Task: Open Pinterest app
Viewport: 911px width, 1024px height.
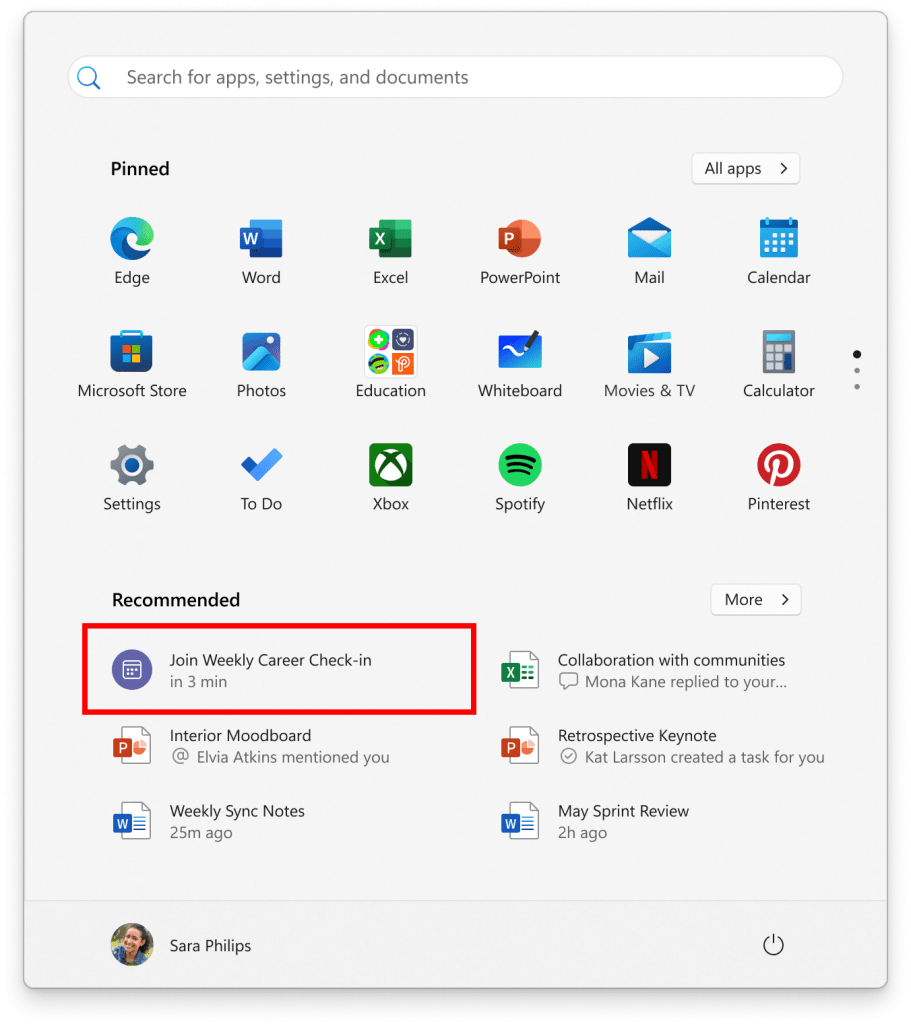Action: click(778, 477)
